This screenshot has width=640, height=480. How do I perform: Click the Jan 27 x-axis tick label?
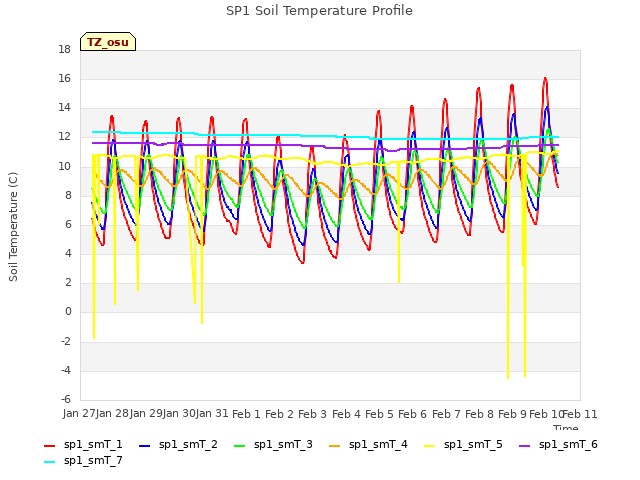(x=79, y=413)
